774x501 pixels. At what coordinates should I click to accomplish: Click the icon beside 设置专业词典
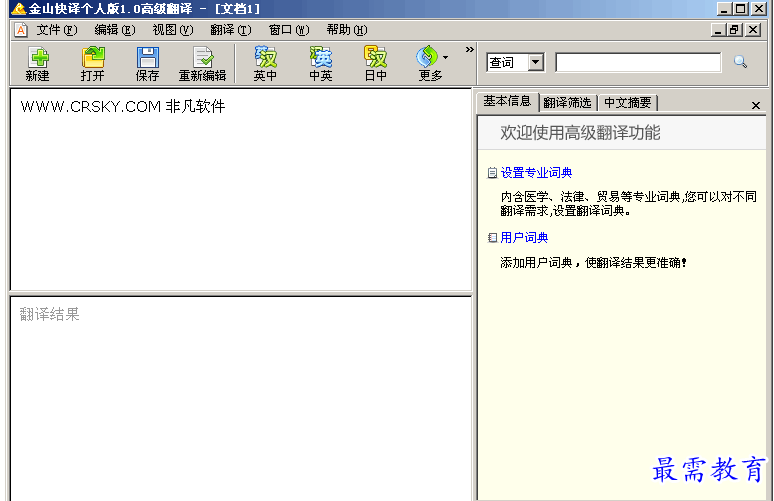pos(492,173)
